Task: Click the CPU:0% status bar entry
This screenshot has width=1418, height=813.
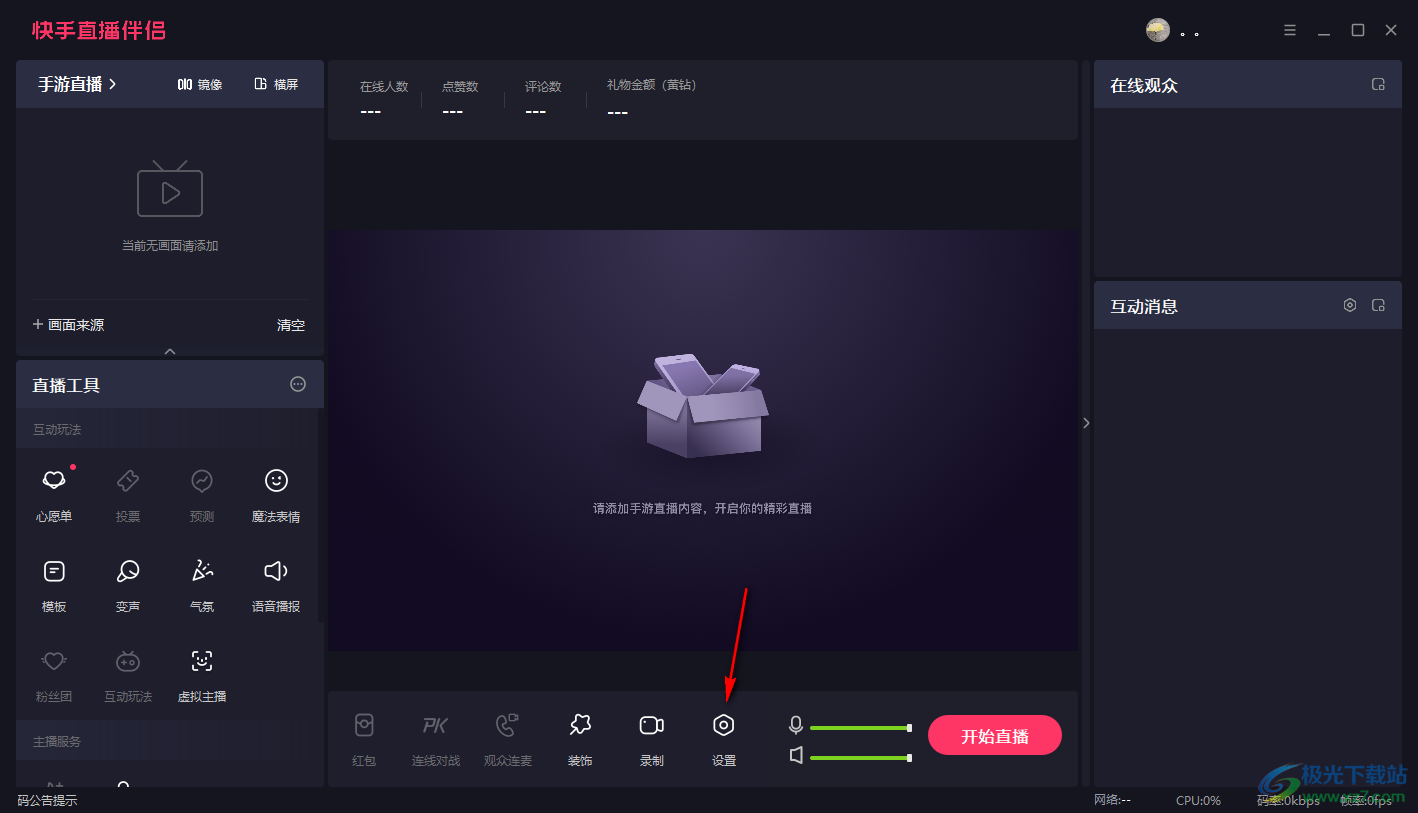Action: pos(1198,800)
